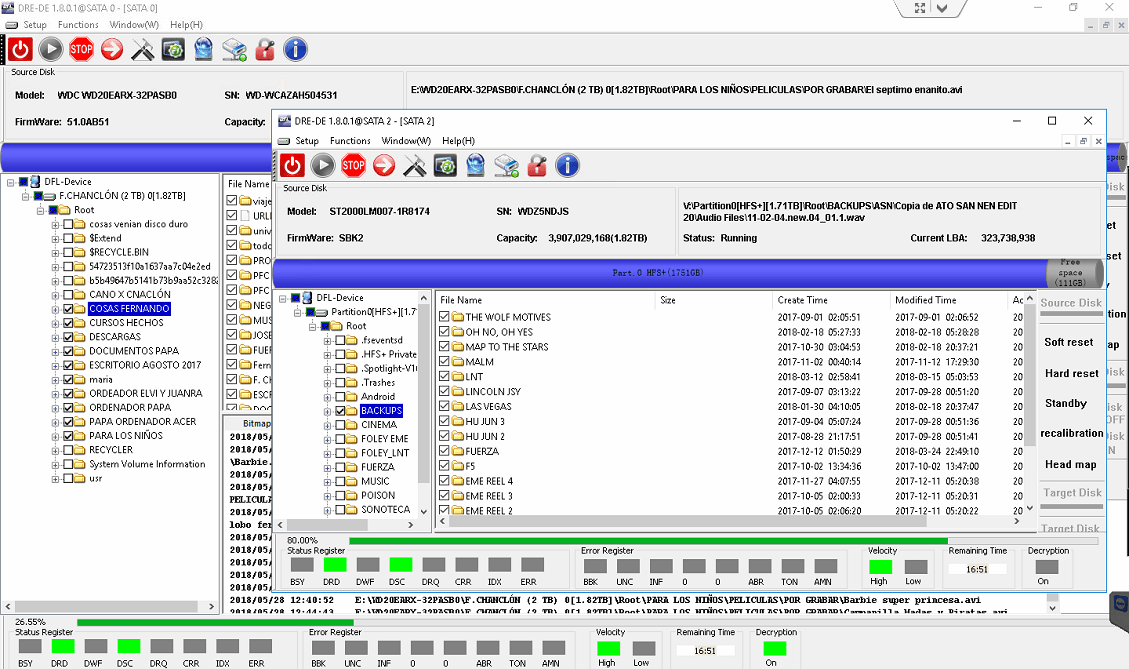
Task: Click the blue globe disk icon in SATA 0
Action: (x=204, y=50)
